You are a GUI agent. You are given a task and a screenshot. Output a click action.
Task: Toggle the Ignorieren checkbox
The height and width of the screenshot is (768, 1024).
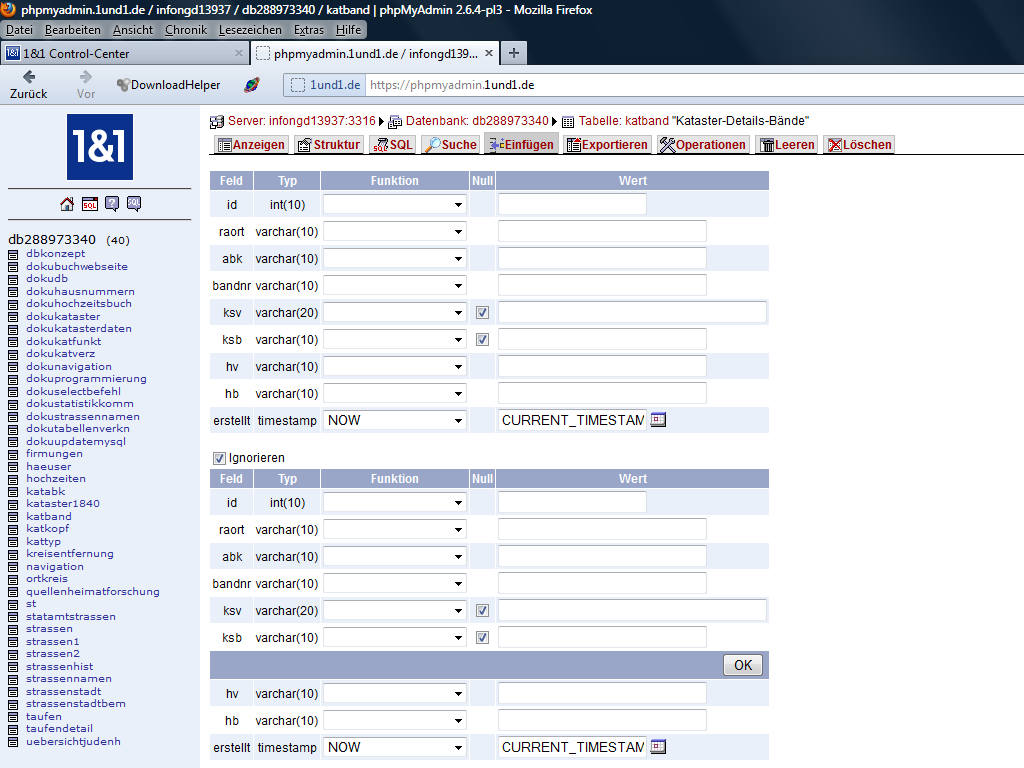219,458
